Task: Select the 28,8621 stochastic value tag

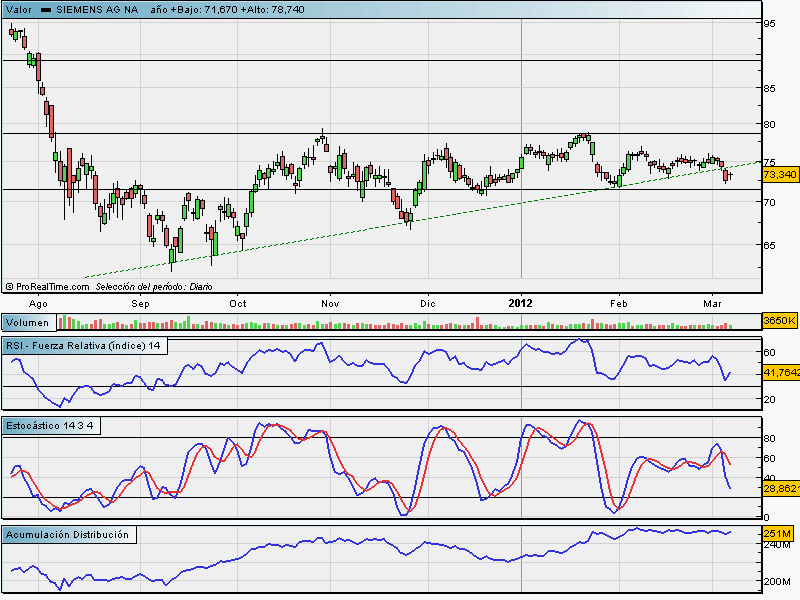Action: (781, 489)
